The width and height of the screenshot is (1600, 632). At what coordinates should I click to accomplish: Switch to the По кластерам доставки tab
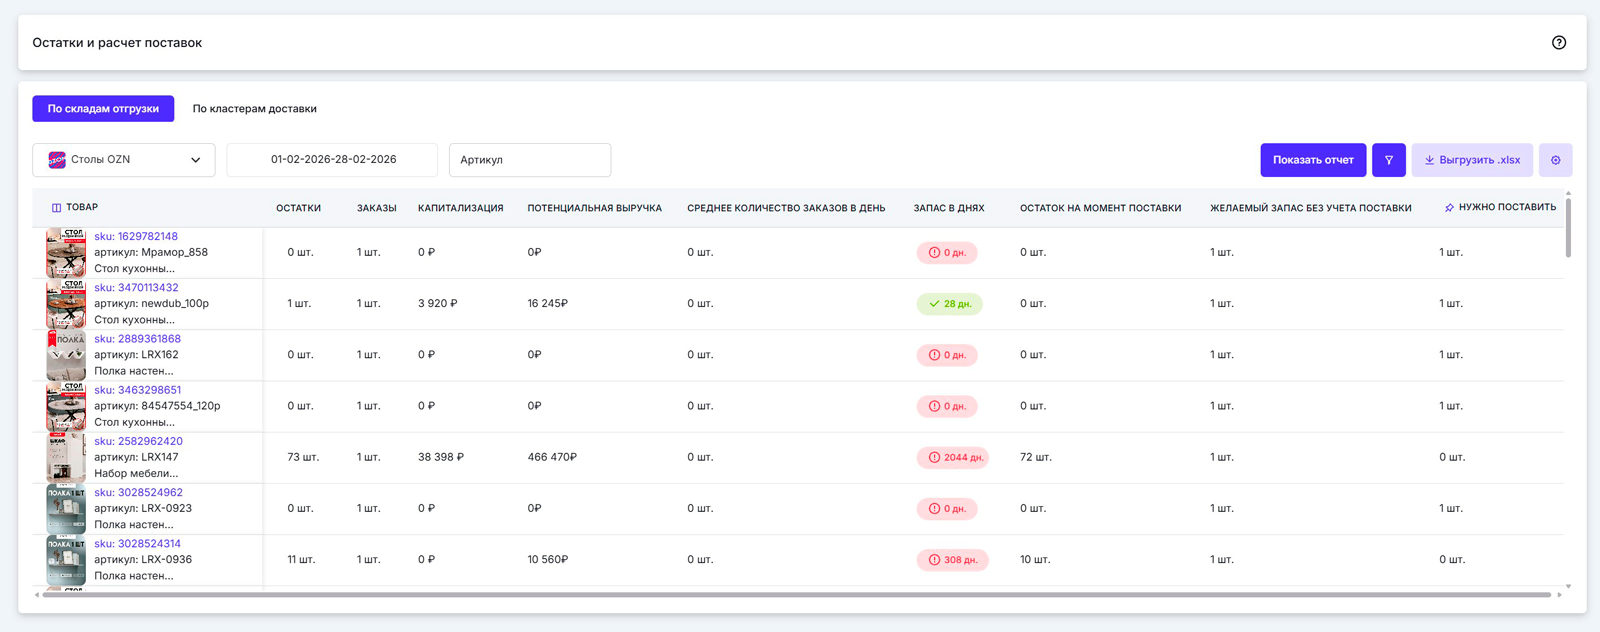click(x=254, y=109)
